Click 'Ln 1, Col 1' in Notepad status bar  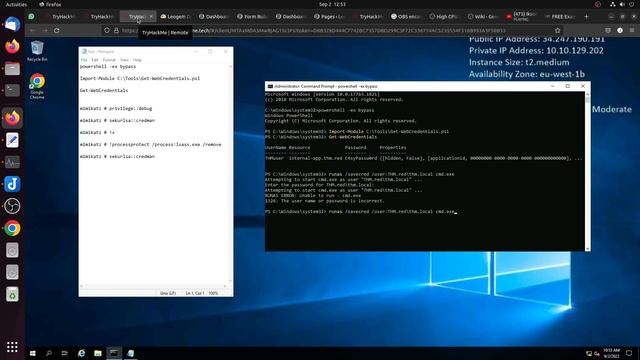pyautogui.click(x=195, y=293)
